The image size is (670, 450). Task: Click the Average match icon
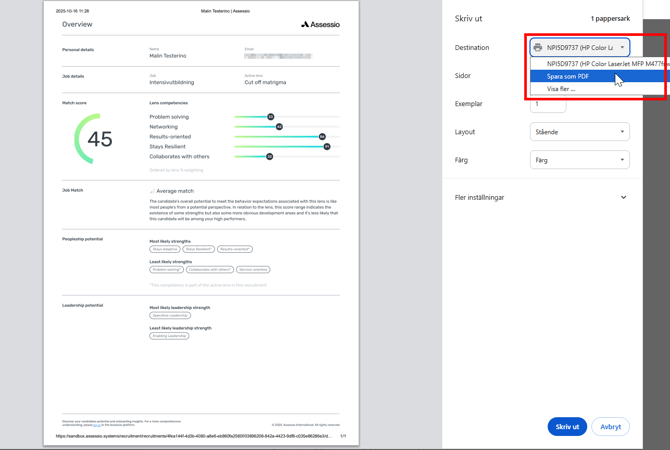coord(152,191)
